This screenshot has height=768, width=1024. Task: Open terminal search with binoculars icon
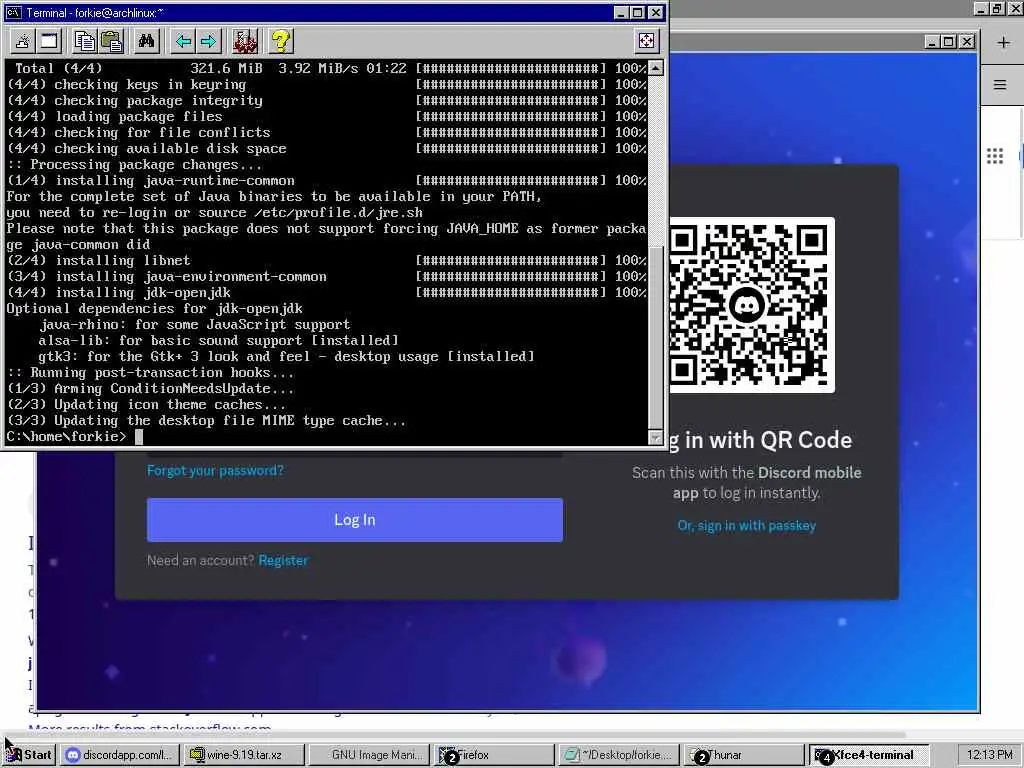pyautogui.click(x=146, y=42)
